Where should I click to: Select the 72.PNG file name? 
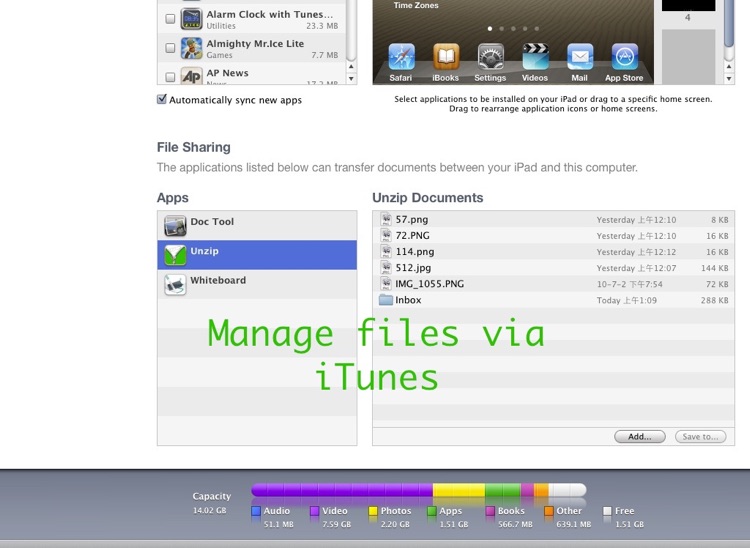pyautogui.click(x=412, y=236)
